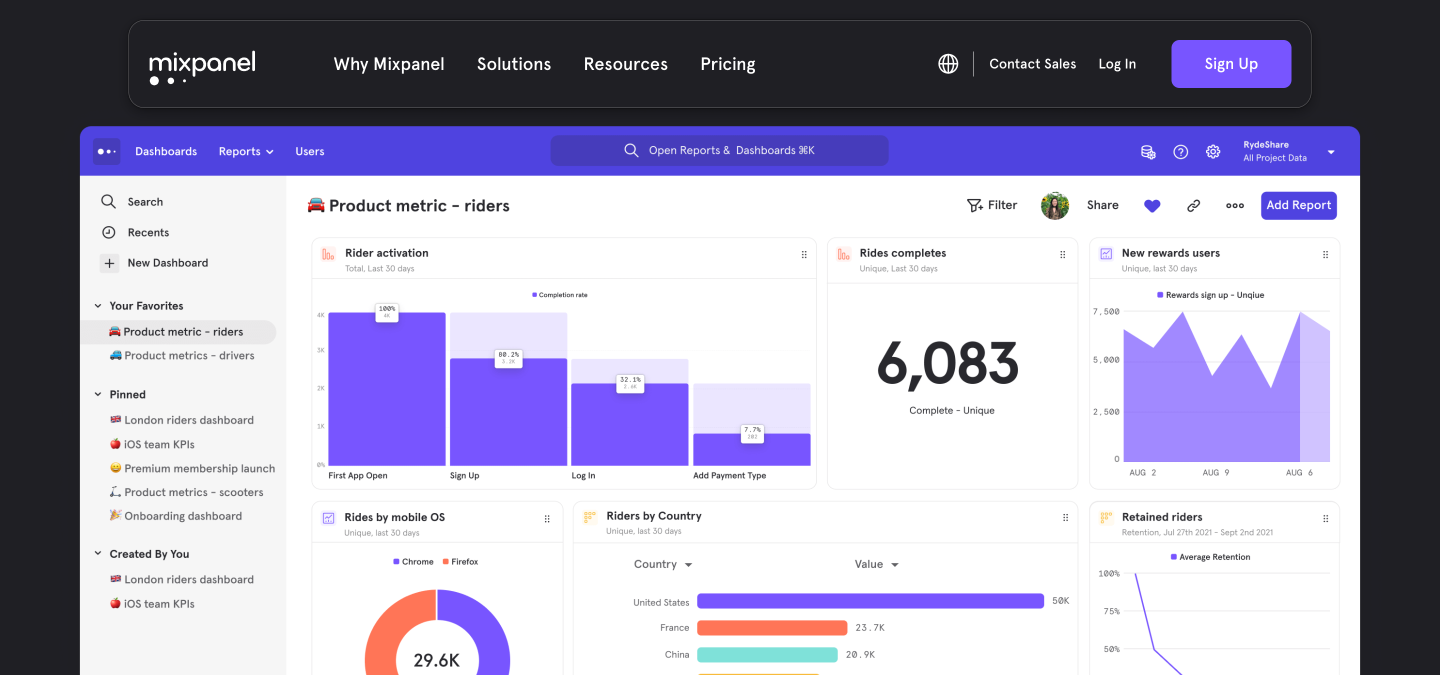The width and height of the screenshot is (1440, 675).
Task: Click the user avatar photo
Action: [1055, 205]
